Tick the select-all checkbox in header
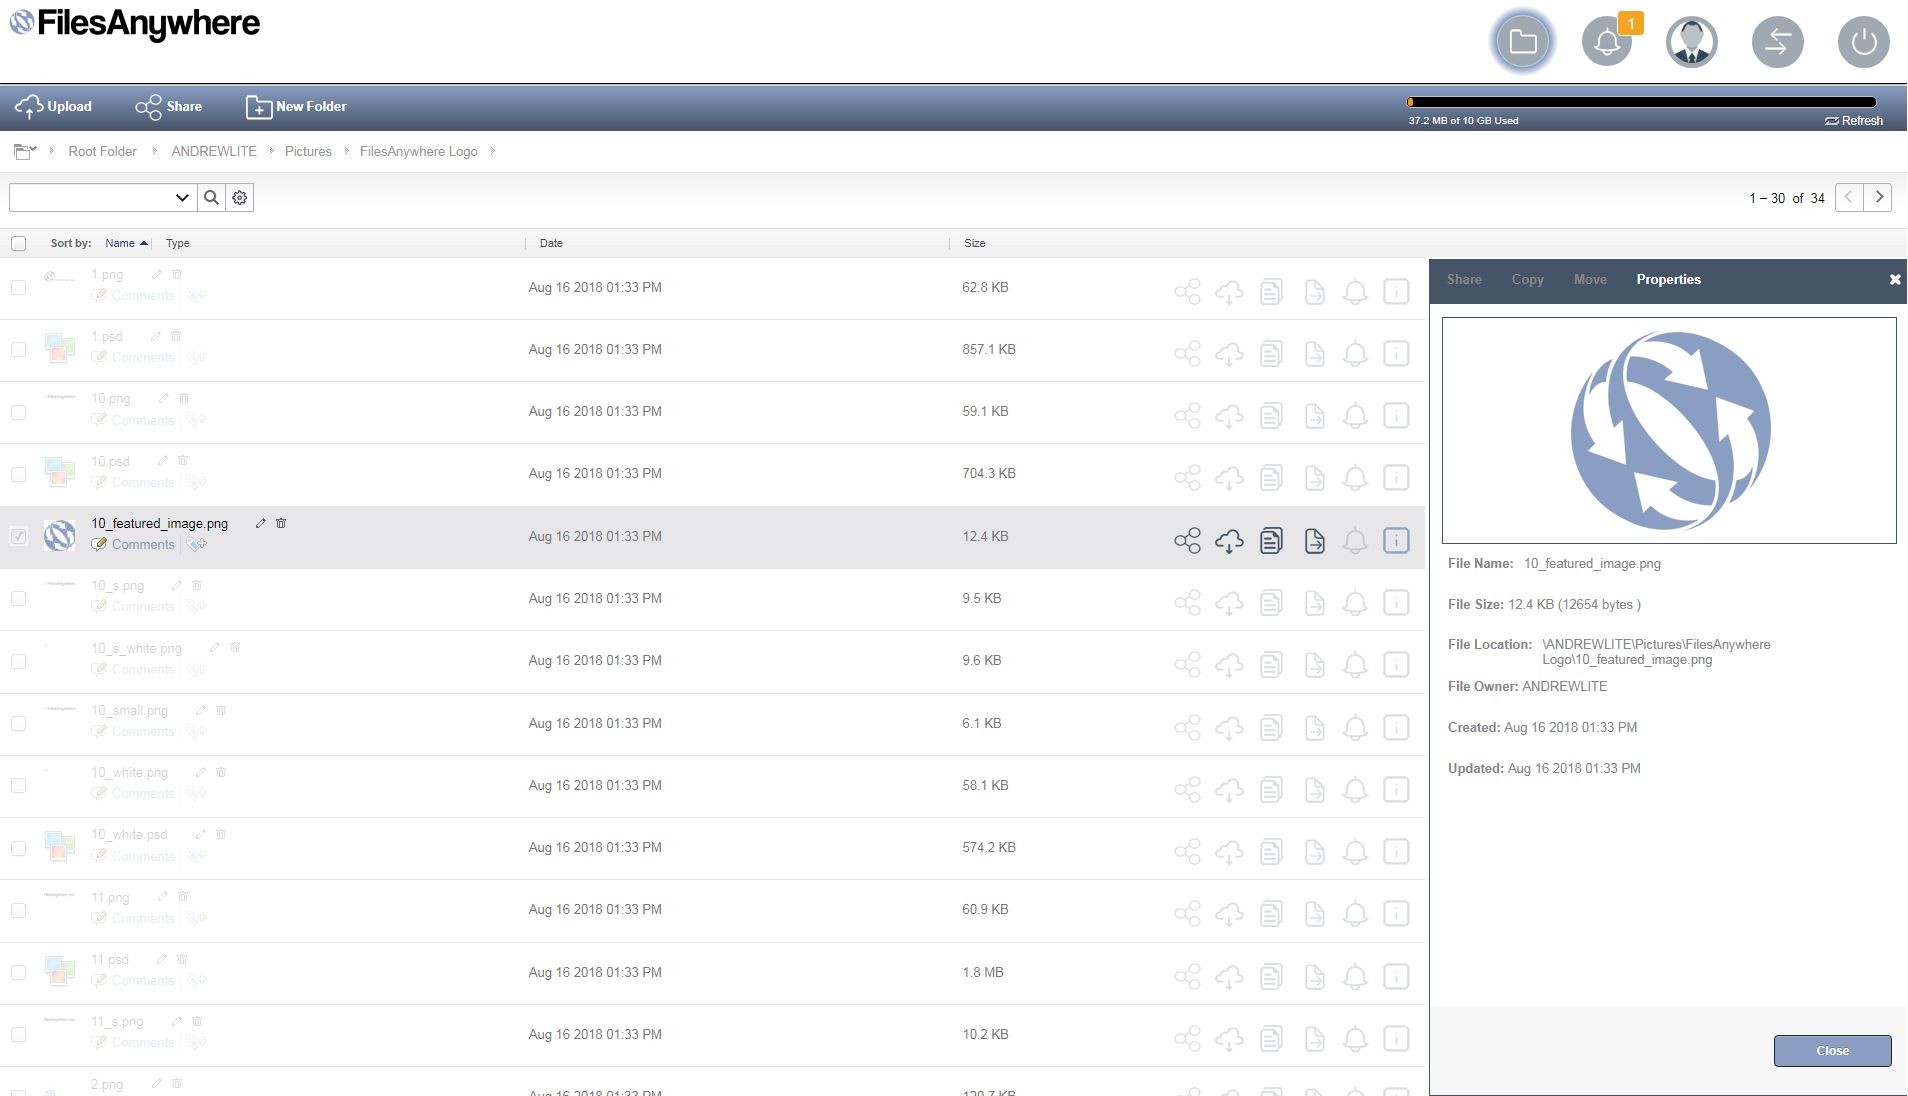The width and height of the screenshot is (1908, 1096). tap(18, 243)
